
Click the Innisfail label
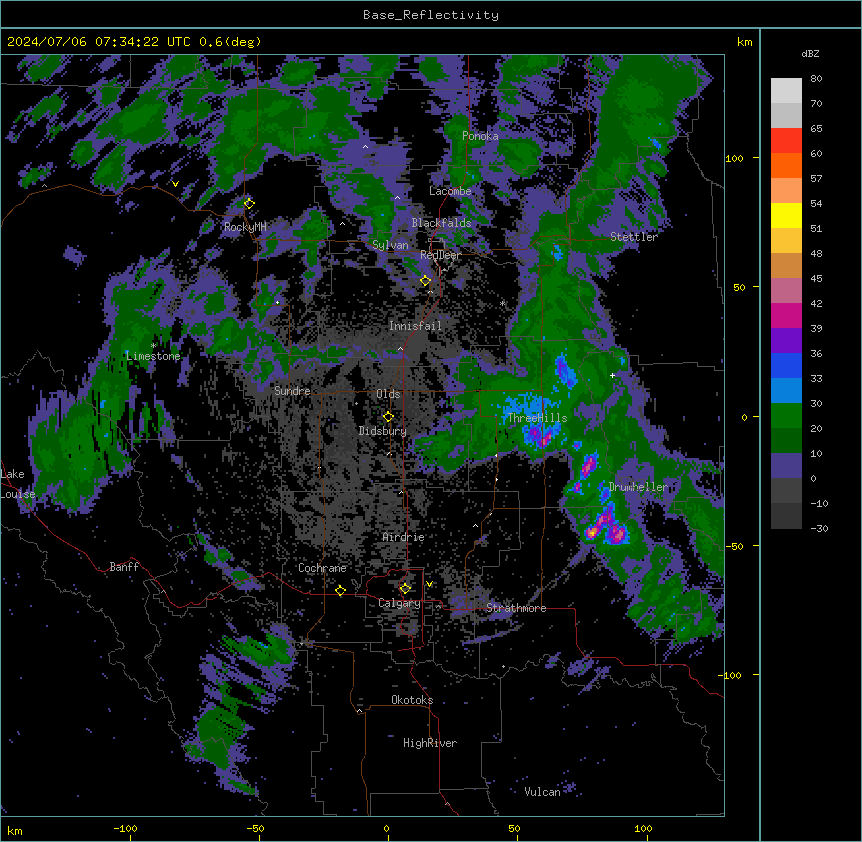(415, 326)
